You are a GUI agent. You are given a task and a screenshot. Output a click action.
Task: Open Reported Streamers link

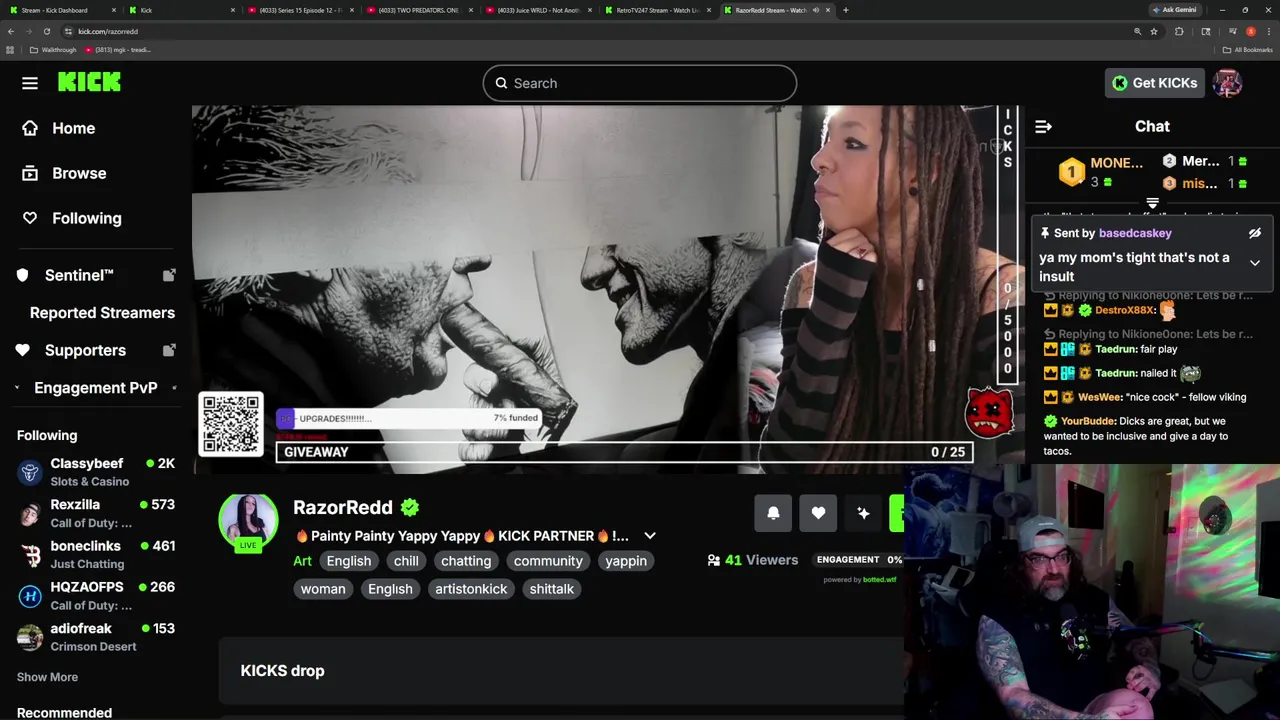pyautogui.click(x=102, y=313)
